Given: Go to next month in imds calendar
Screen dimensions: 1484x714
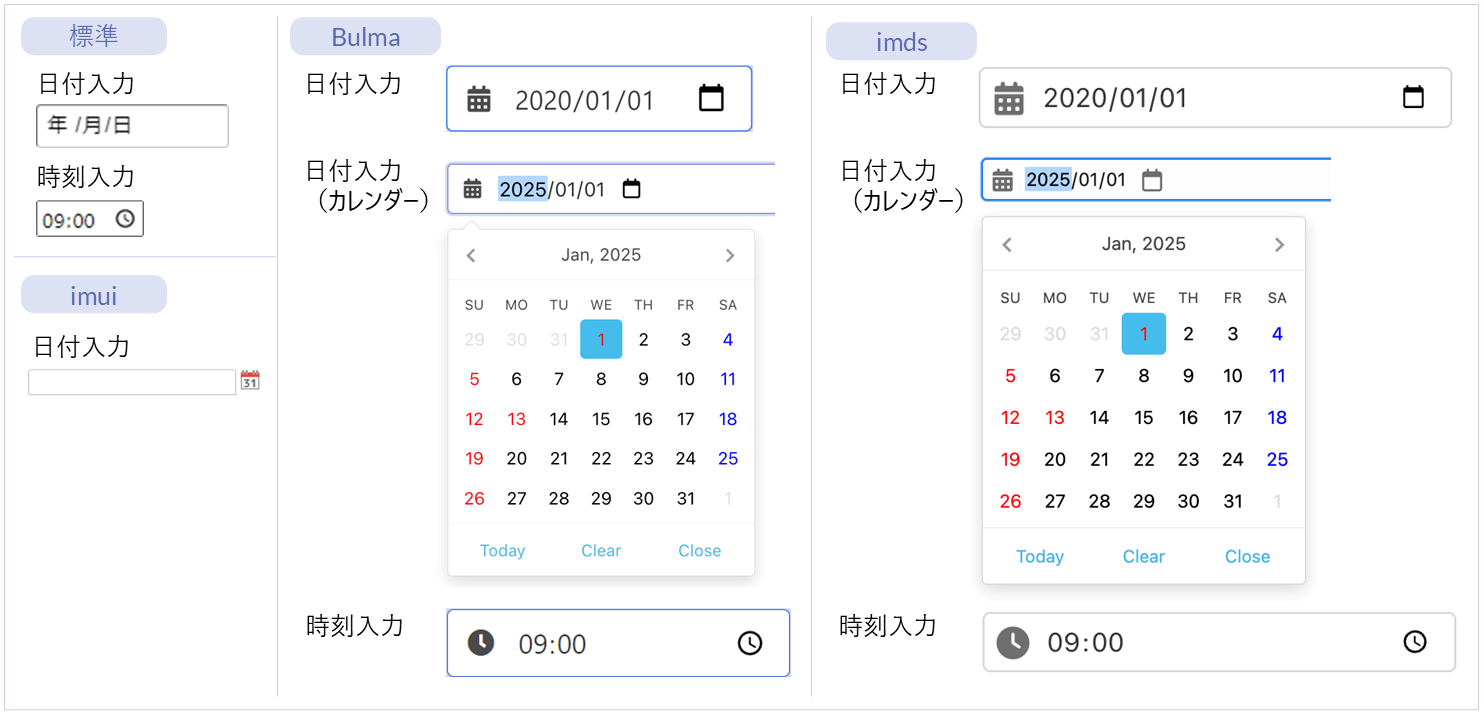Looking at the screenshot, I should (1279, 245).
